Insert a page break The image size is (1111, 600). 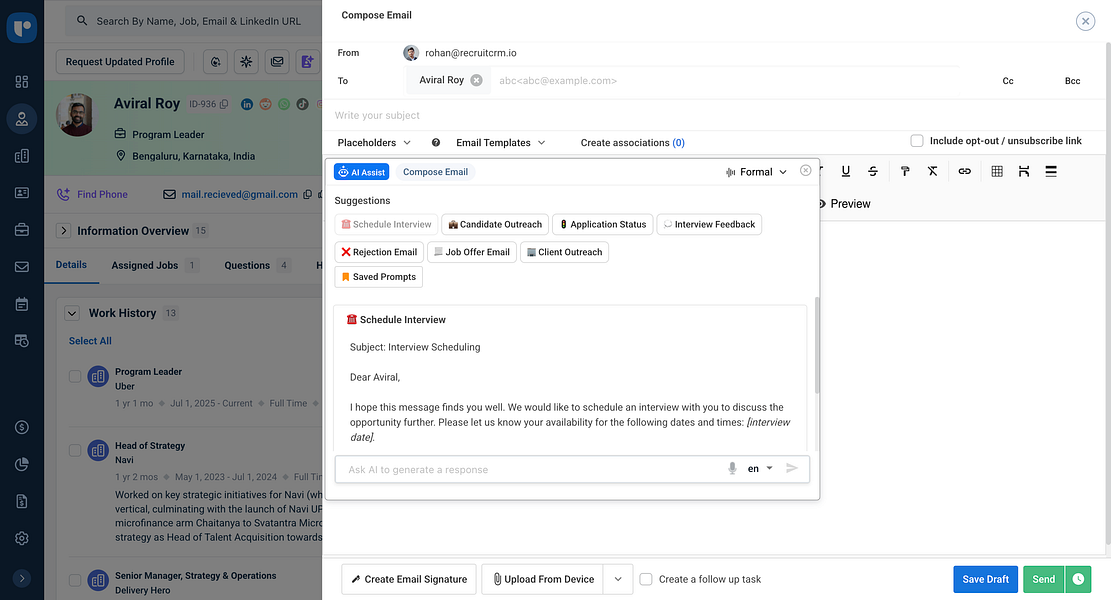point(1024,171)
